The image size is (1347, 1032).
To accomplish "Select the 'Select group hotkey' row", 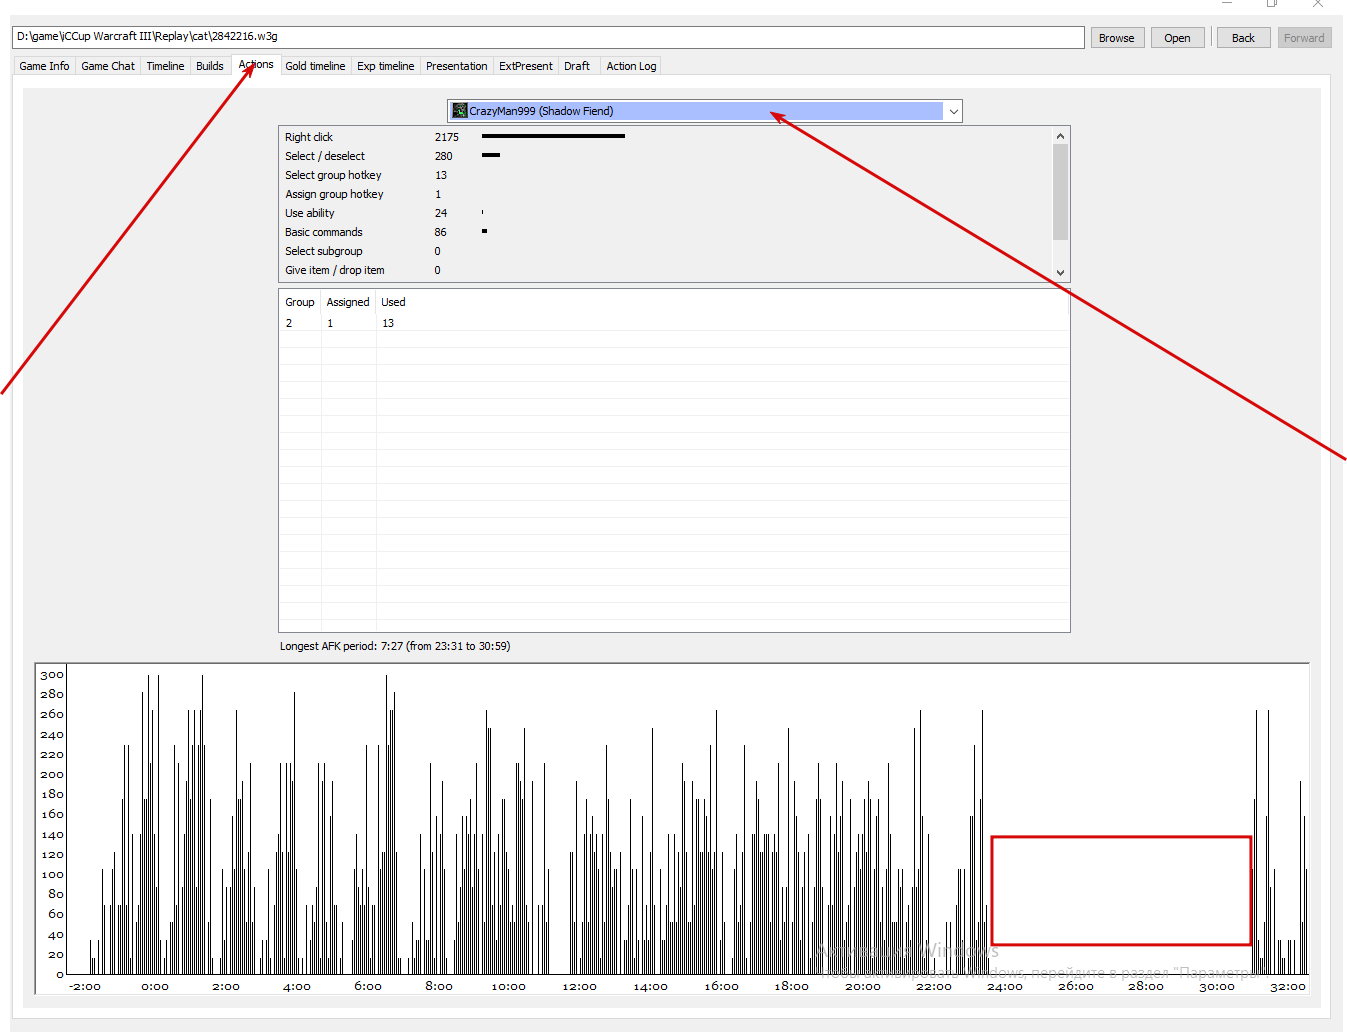I will (665, 175).
